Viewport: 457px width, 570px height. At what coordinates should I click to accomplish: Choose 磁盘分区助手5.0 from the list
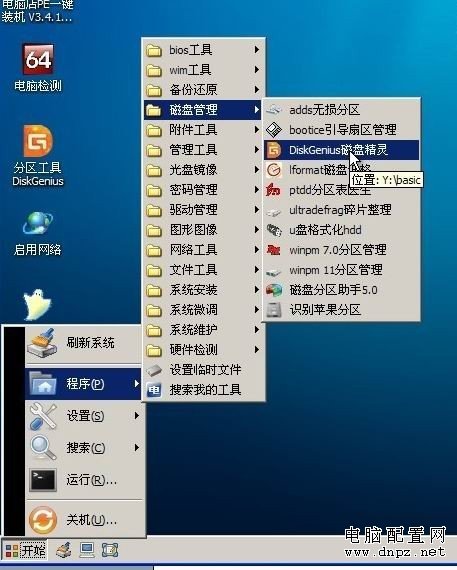pyautogui.click(x=341, y=290)
